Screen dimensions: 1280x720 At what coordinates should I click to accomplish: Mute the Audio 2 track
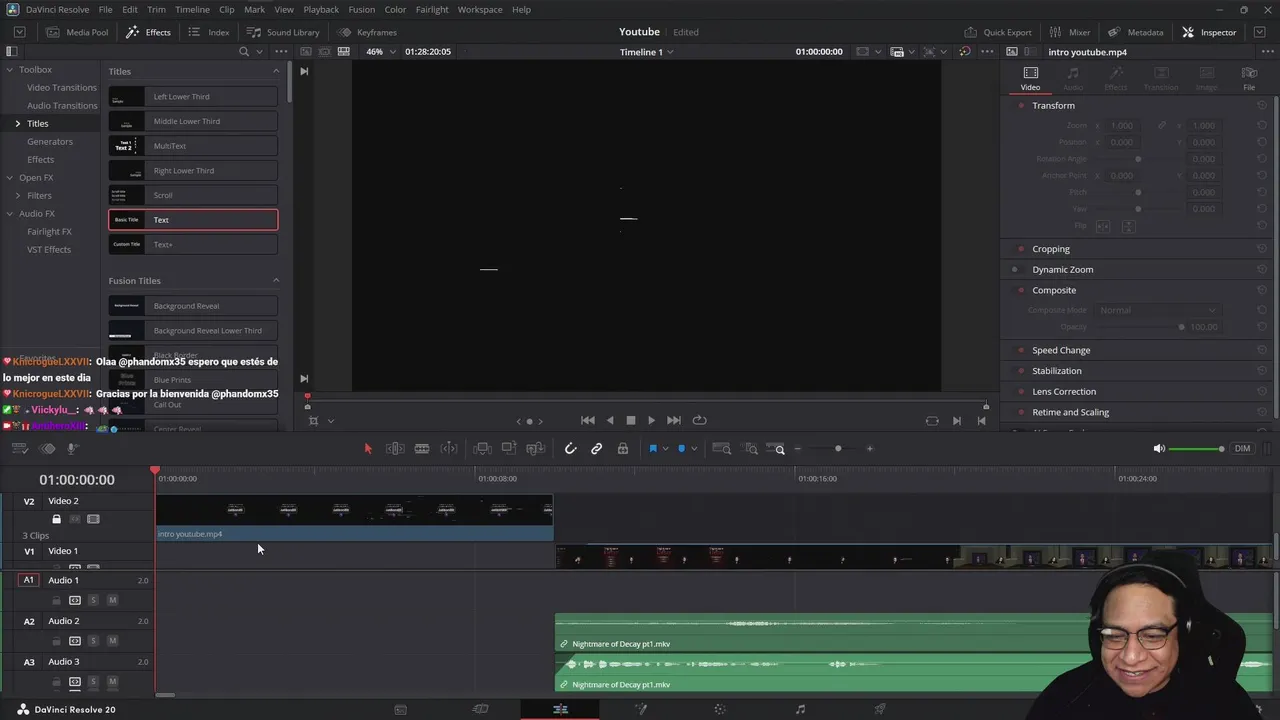tap(112, 640)
